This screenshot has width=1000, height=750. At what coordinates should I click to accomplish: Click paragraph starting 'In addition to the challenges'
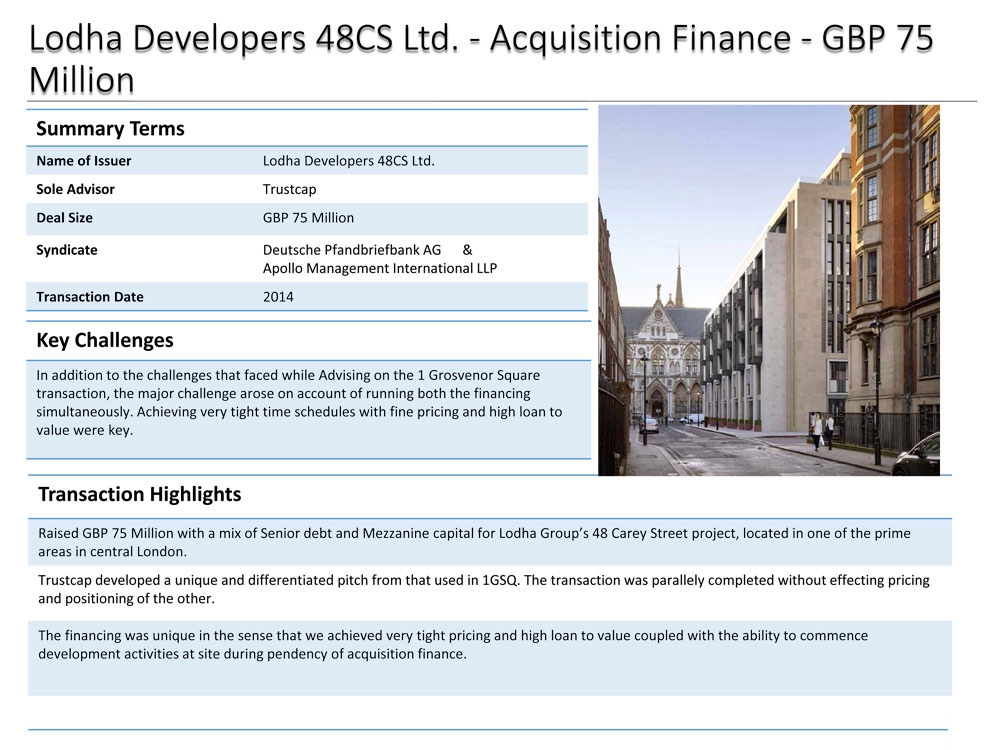[x=299, y=402]
